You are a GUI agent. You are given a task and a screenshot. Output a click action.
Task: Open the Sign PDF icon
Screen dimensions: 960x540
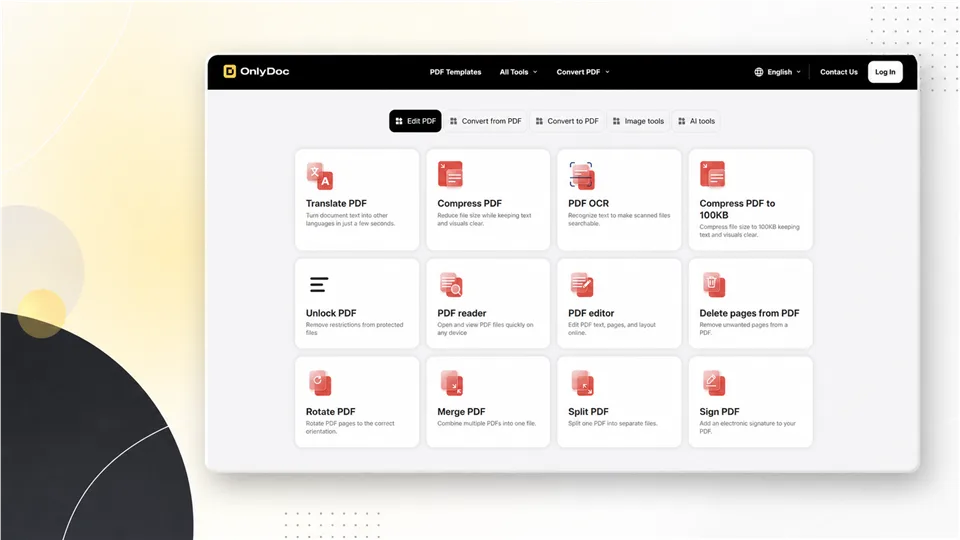pyautogui.click(x=714, y=383)
